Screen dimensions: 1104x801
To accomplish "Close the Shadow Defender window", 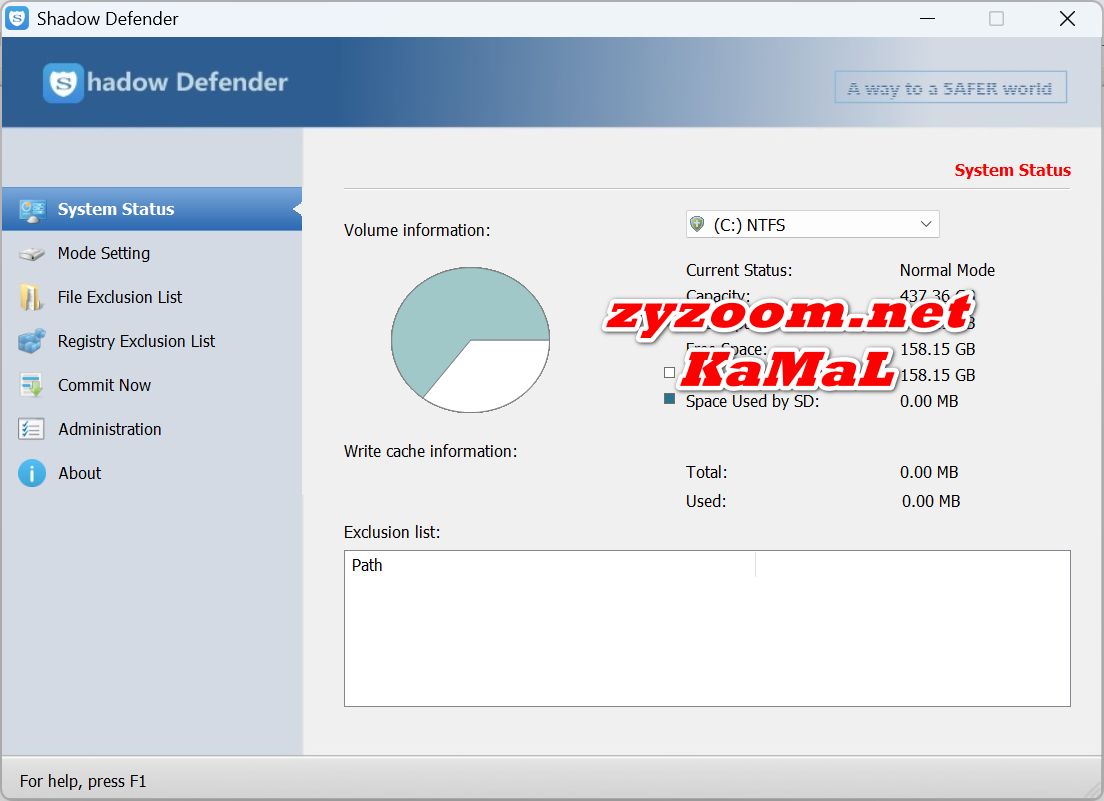I will [x=1067, y=18].
